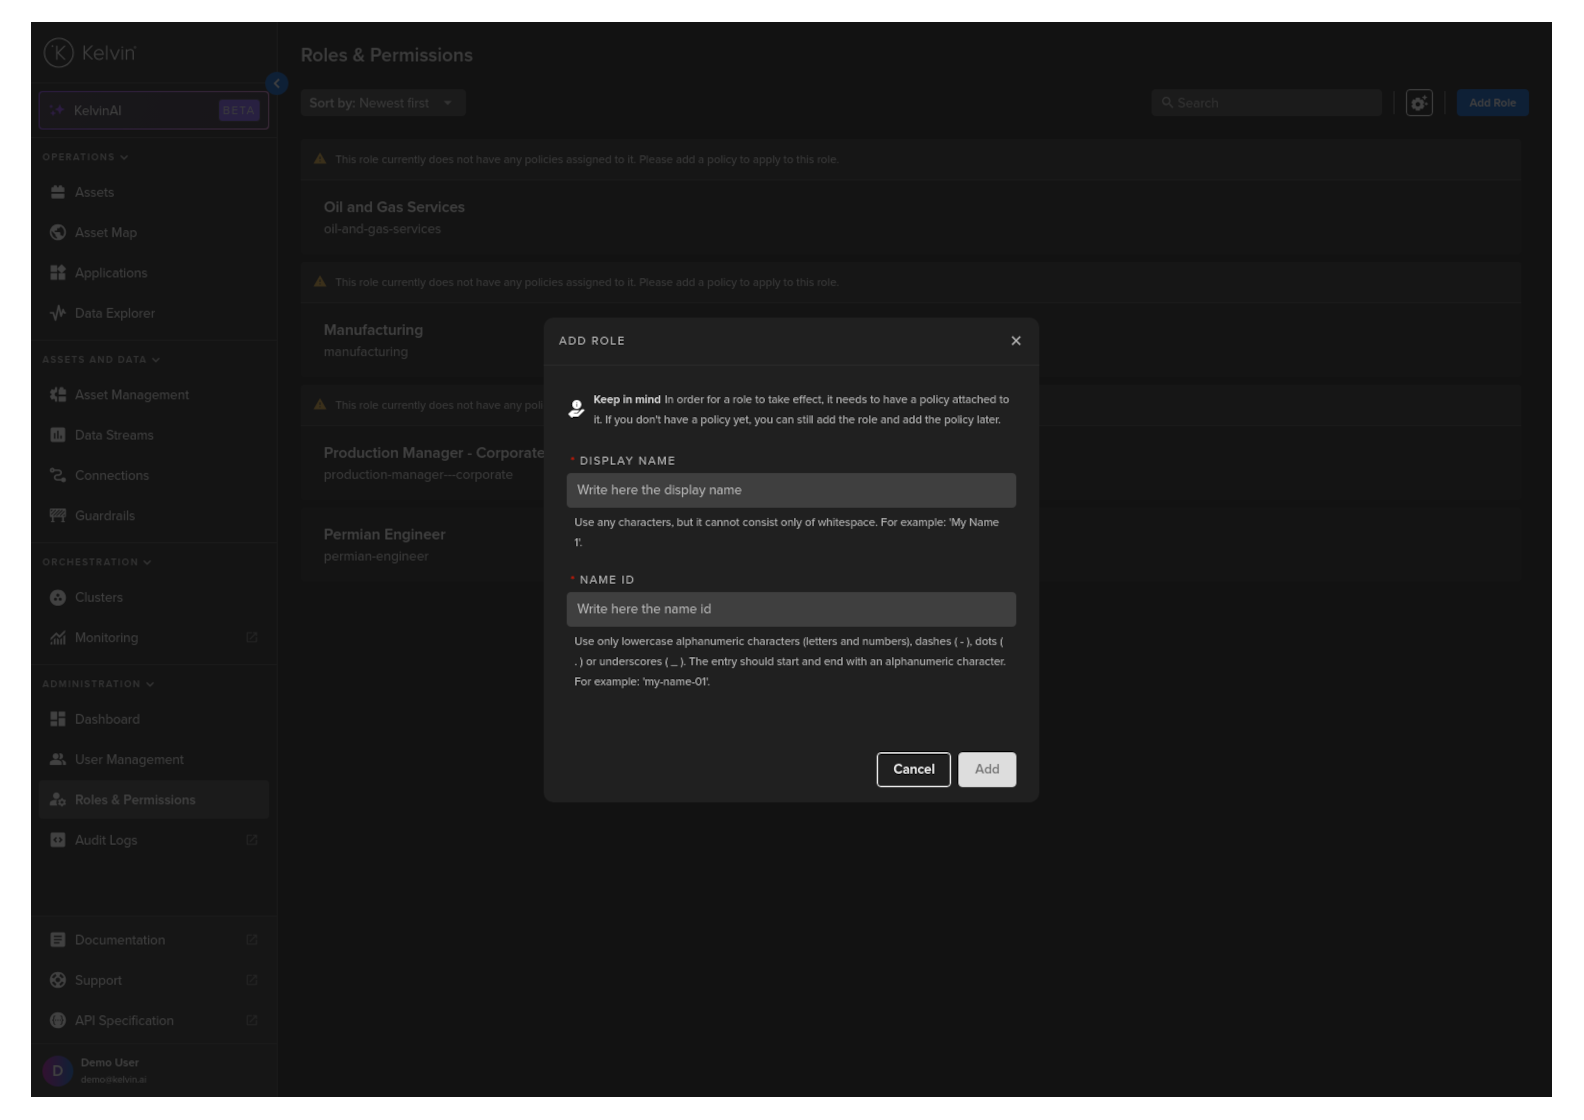This screenshot has width=1584, height=1120.
Task: Open Clusters icon under Orchestration
Action: pyautogui.click(x=58, y=597)
